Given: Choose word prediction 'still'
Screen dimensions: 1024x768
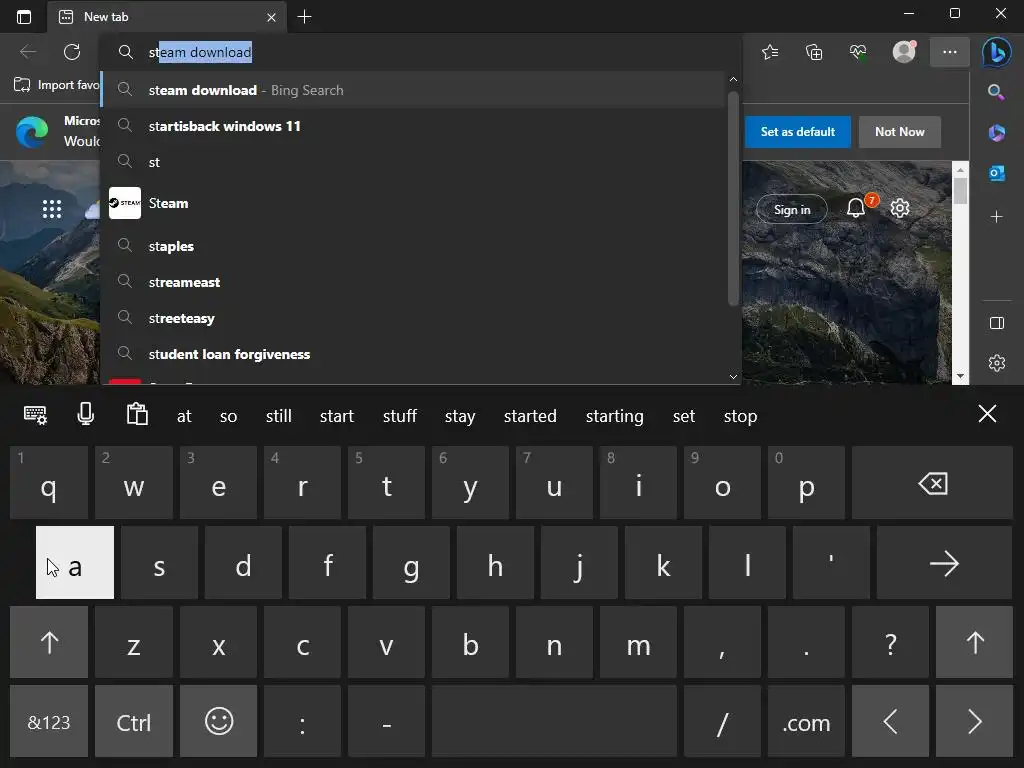Looking at the screenshot, I should click(278, 416).
